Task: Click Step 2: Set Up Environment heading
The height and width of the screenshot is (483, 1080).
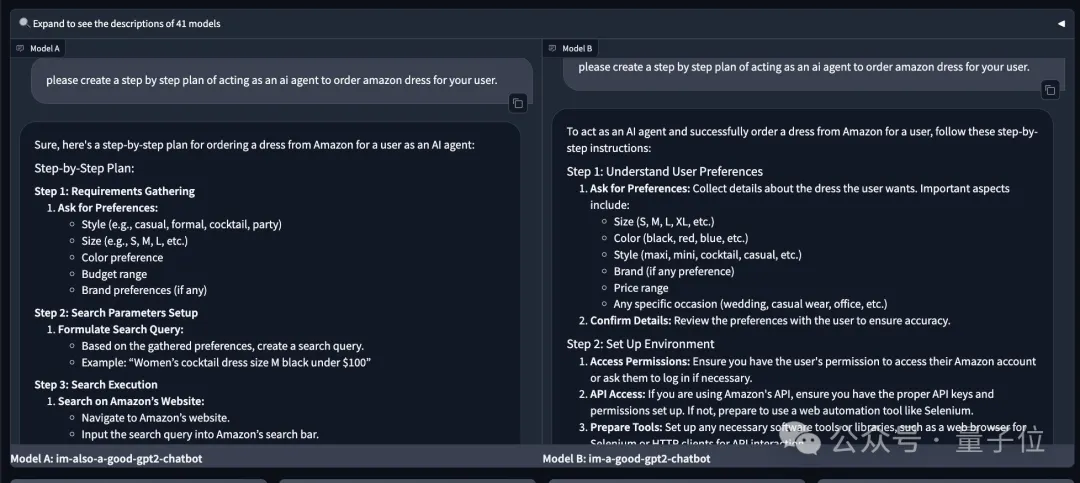Action: (x=641, y=343)
